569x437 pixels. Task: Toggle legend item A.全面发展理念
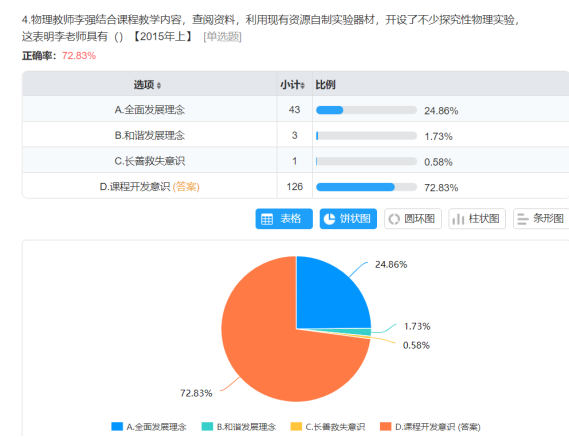click(x=149, y=427)
